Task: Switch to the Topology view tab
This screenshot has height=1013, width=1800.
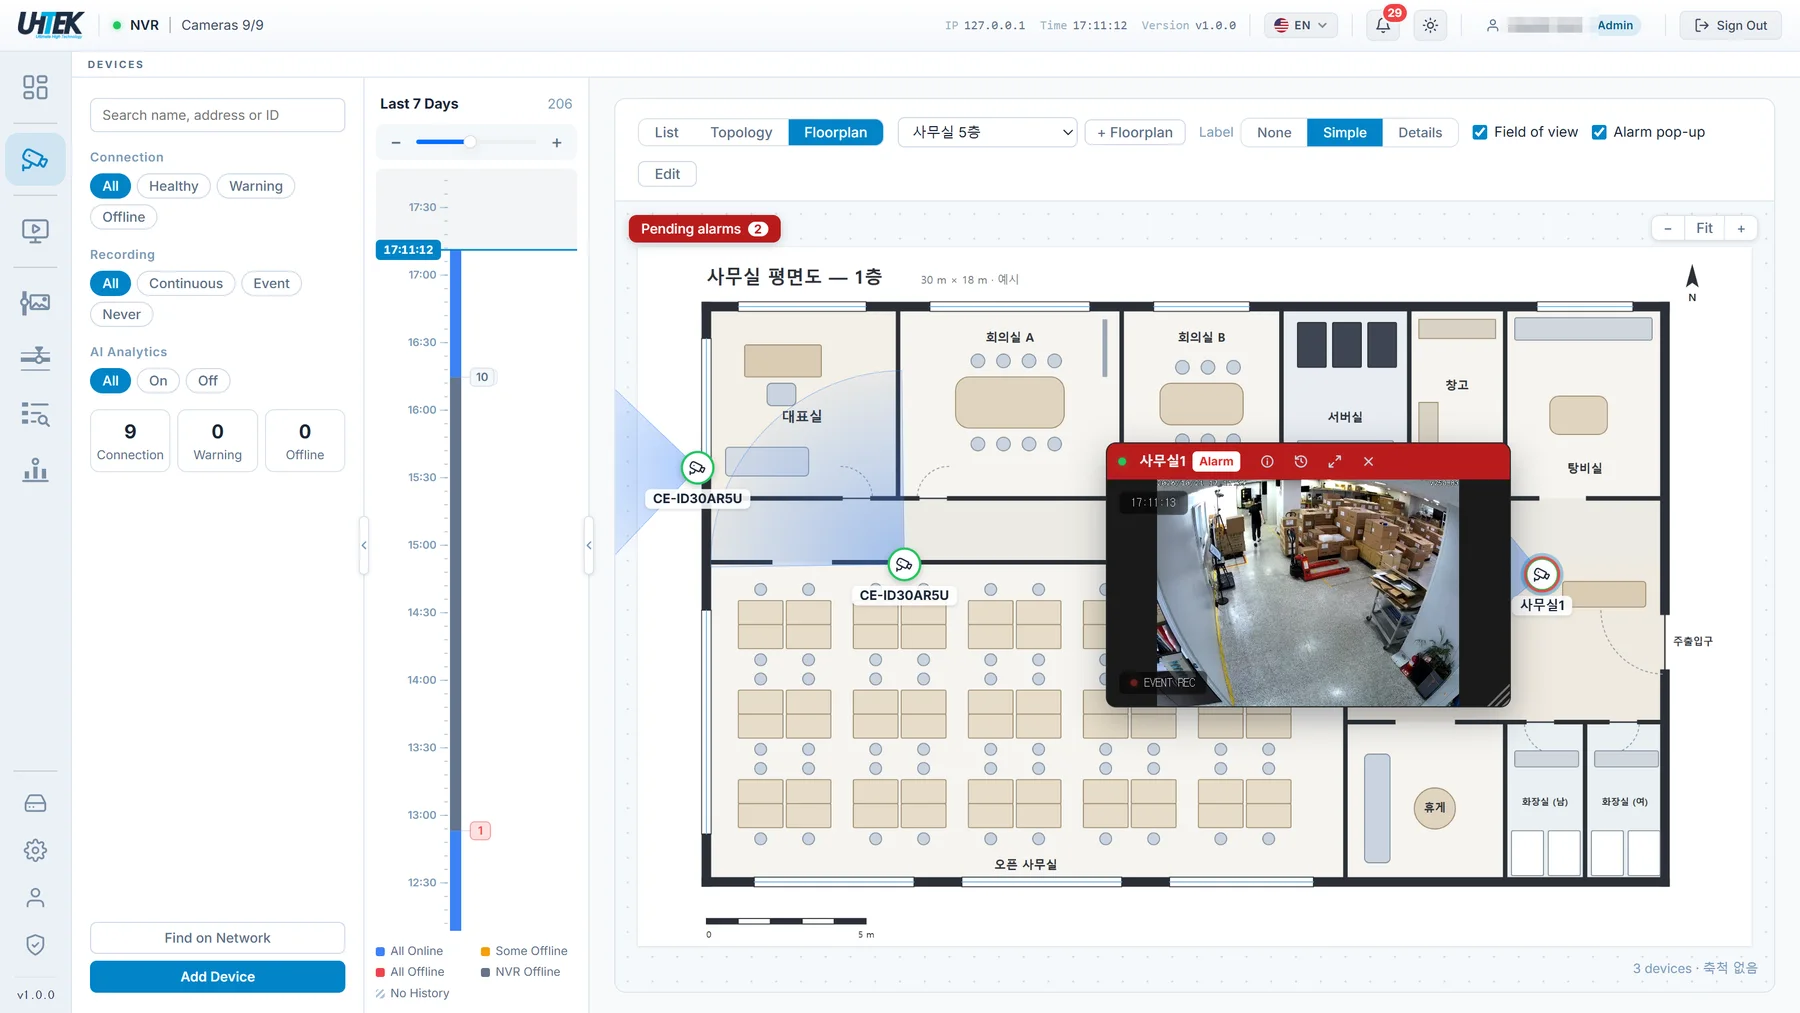Action: [741, 132]
